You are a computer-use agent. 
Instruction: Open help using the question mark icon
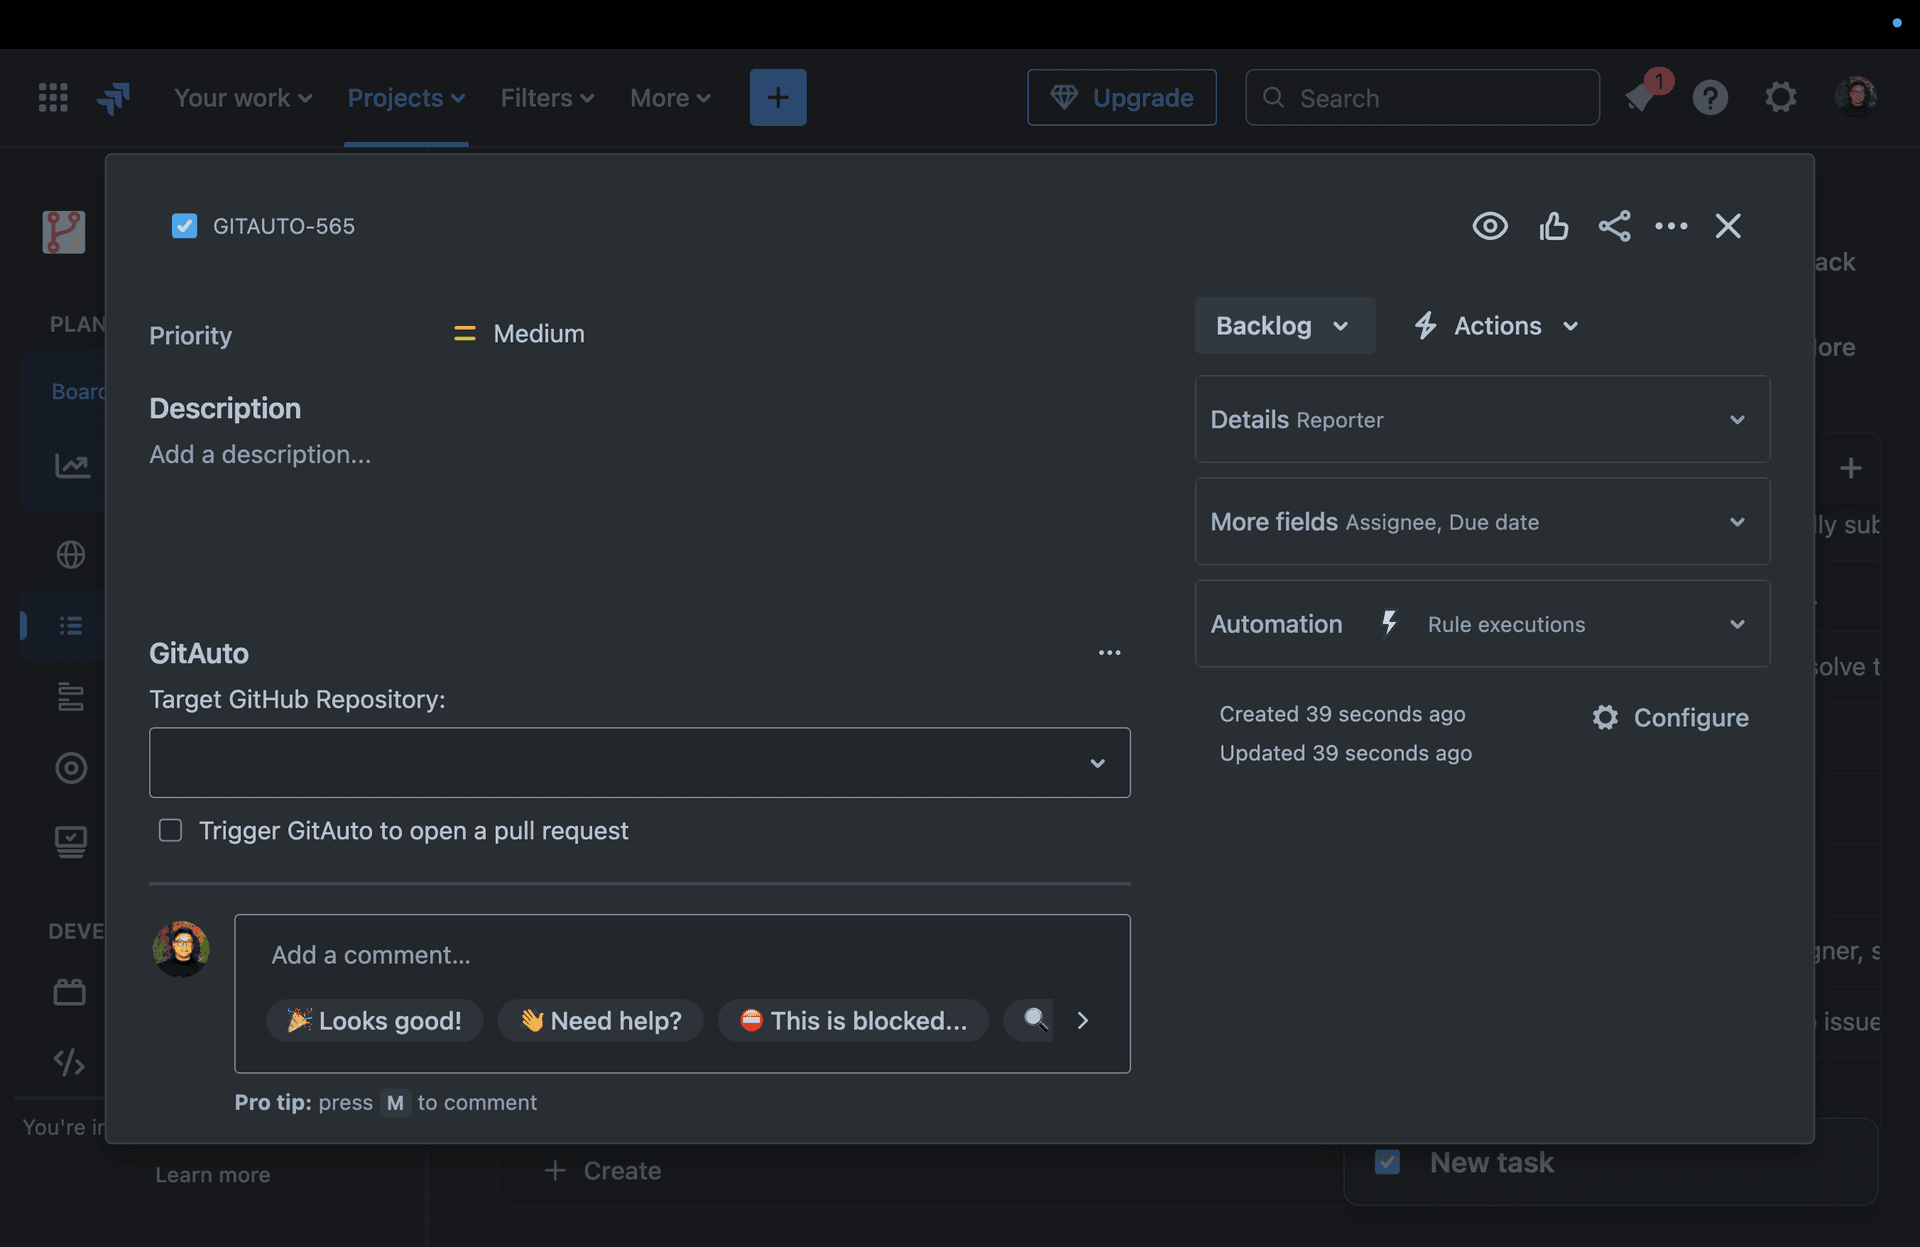coord(1710,97)
